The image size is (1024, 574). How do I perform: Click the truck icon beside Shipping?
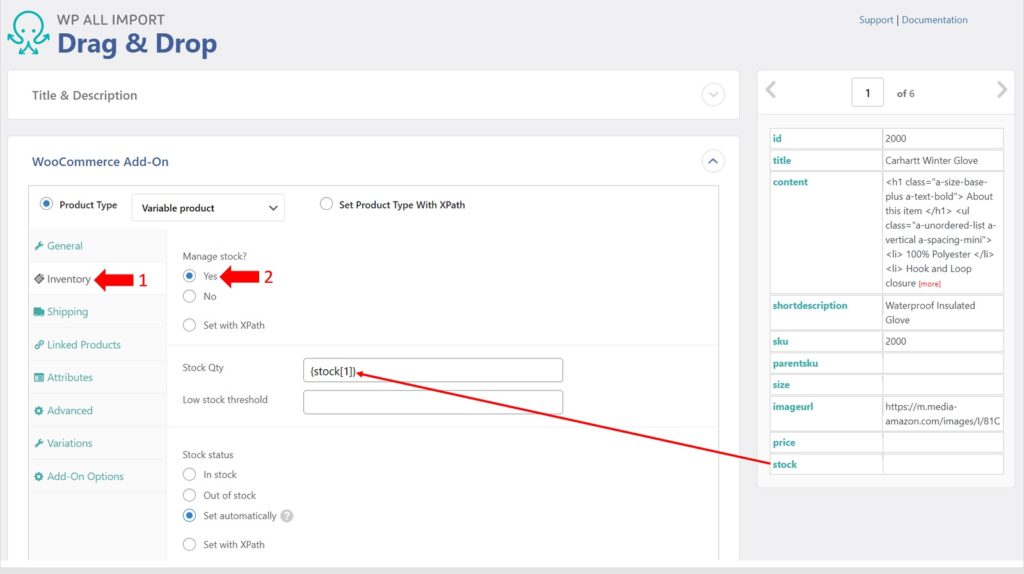[39, 311]
